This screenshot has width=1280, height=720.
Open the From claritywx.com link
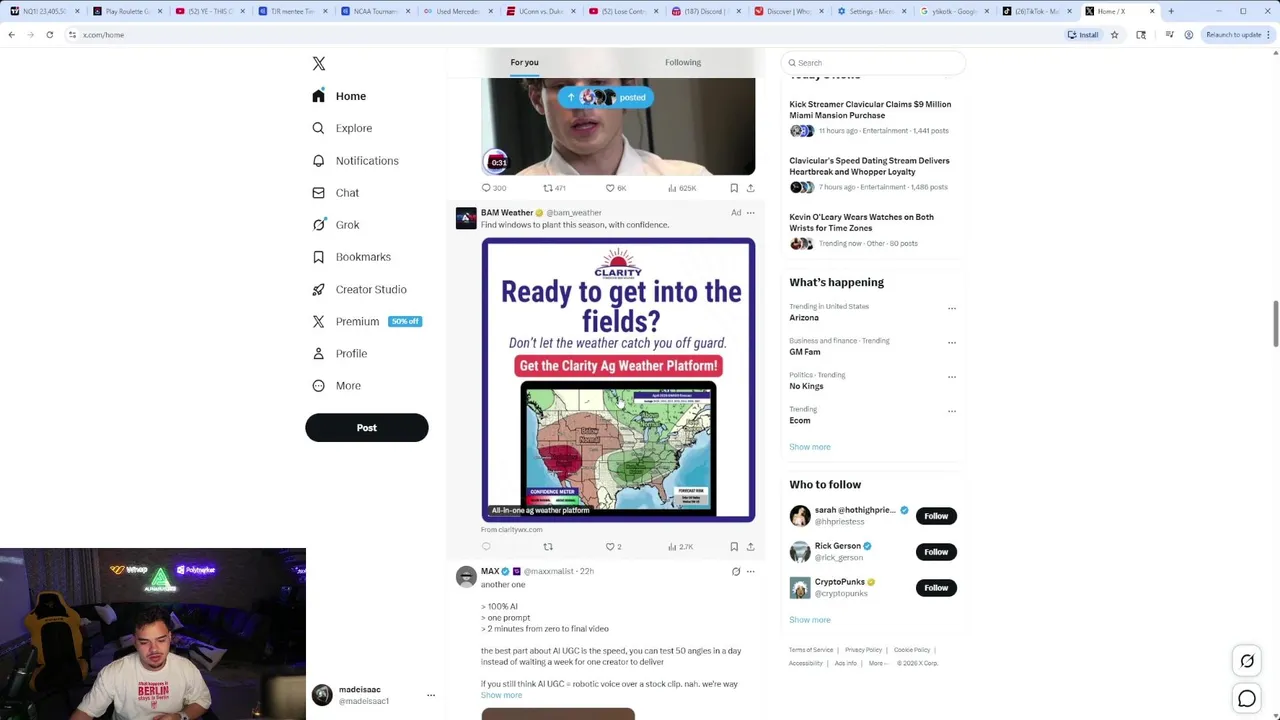click(512, 530)
